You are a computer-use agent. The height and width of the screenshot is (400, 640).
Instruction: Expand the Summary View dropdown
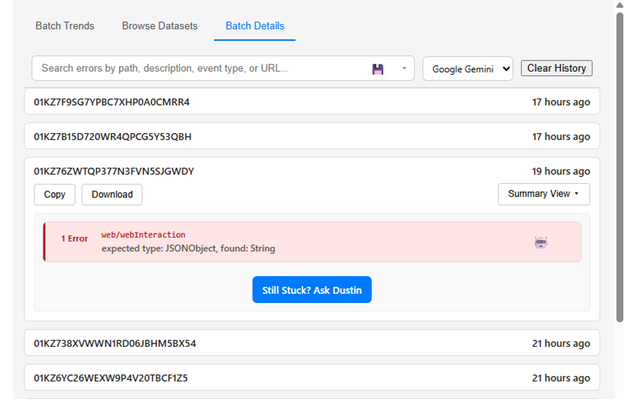pyautogui.click(x=544, y=194)
